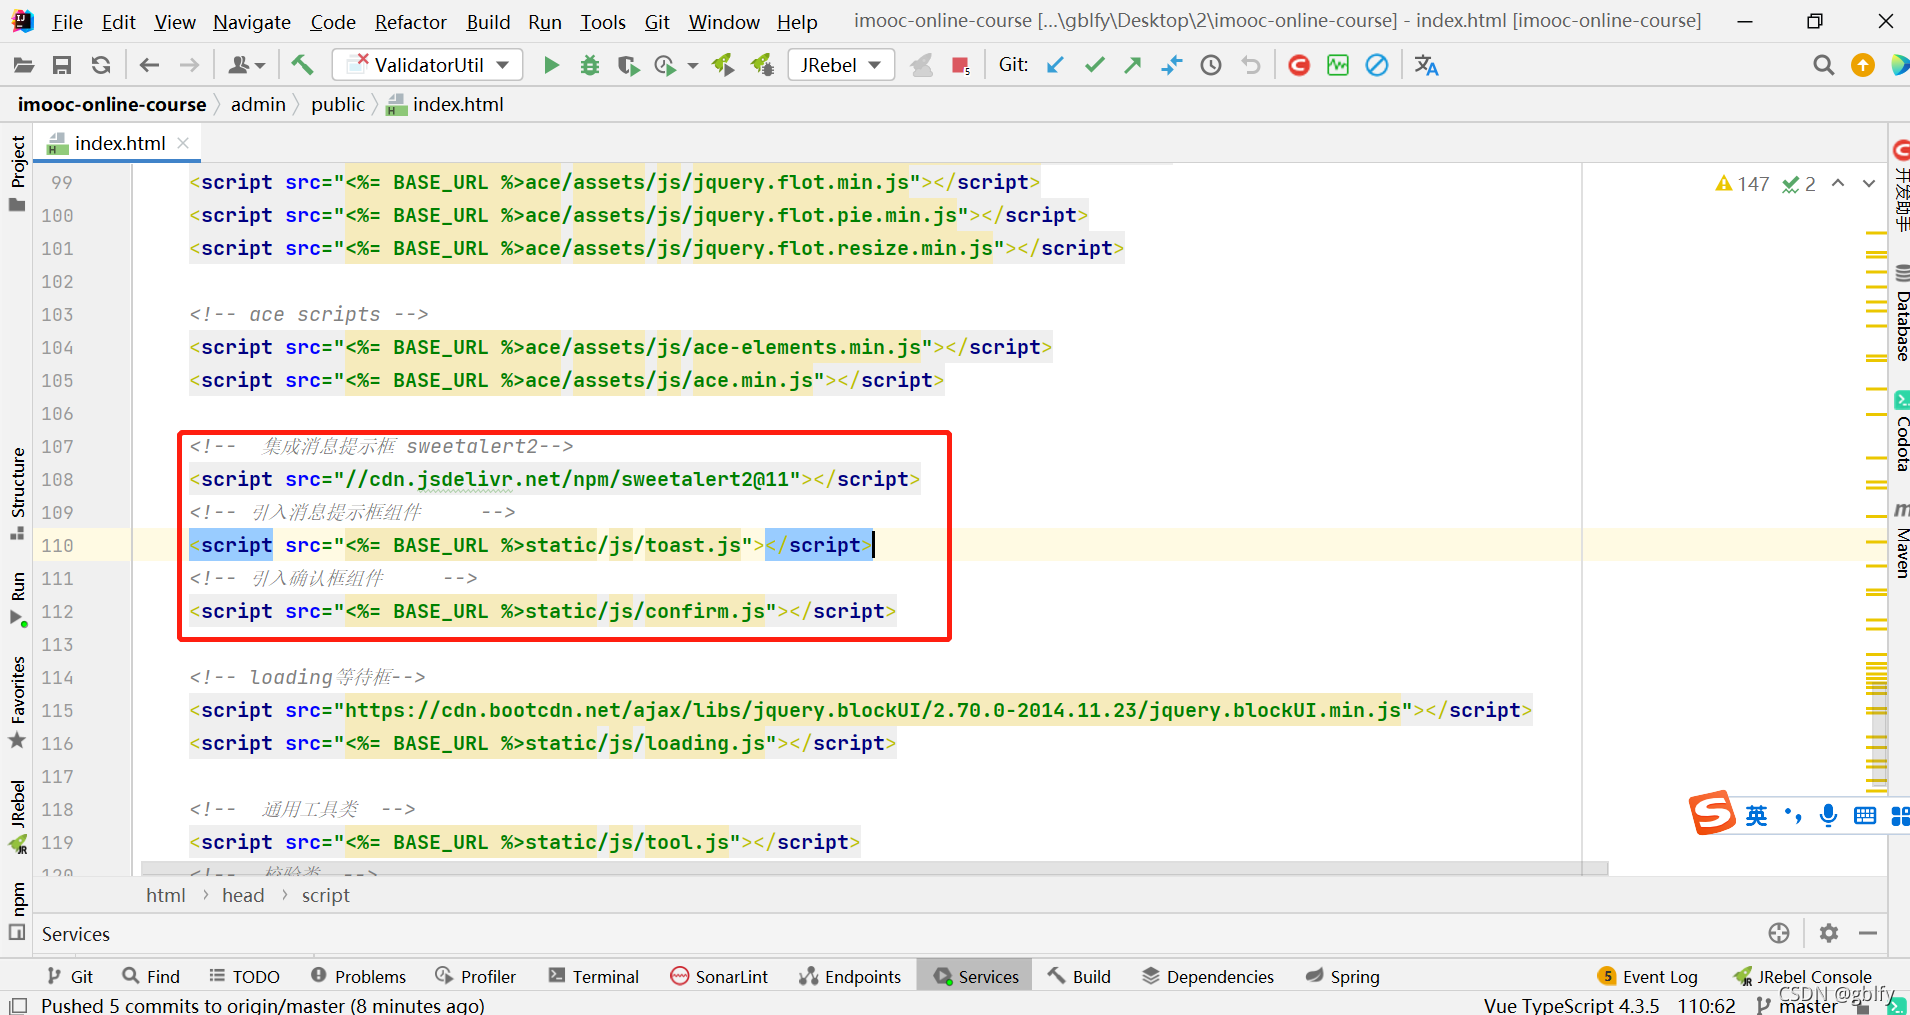Select imooc-online-course breadcrumb
Image resolution: width=1910 pixels, height=1015 pixels.
112,104
